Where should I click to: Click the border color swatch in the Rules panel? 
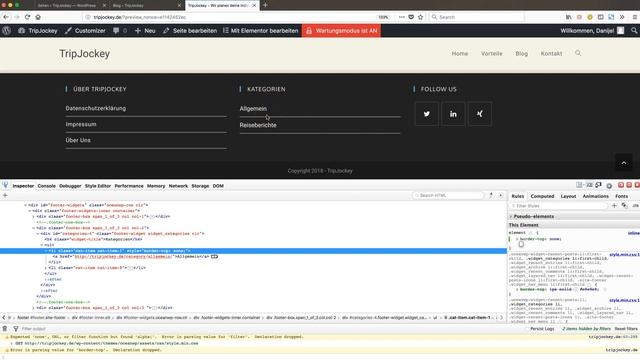576,289
